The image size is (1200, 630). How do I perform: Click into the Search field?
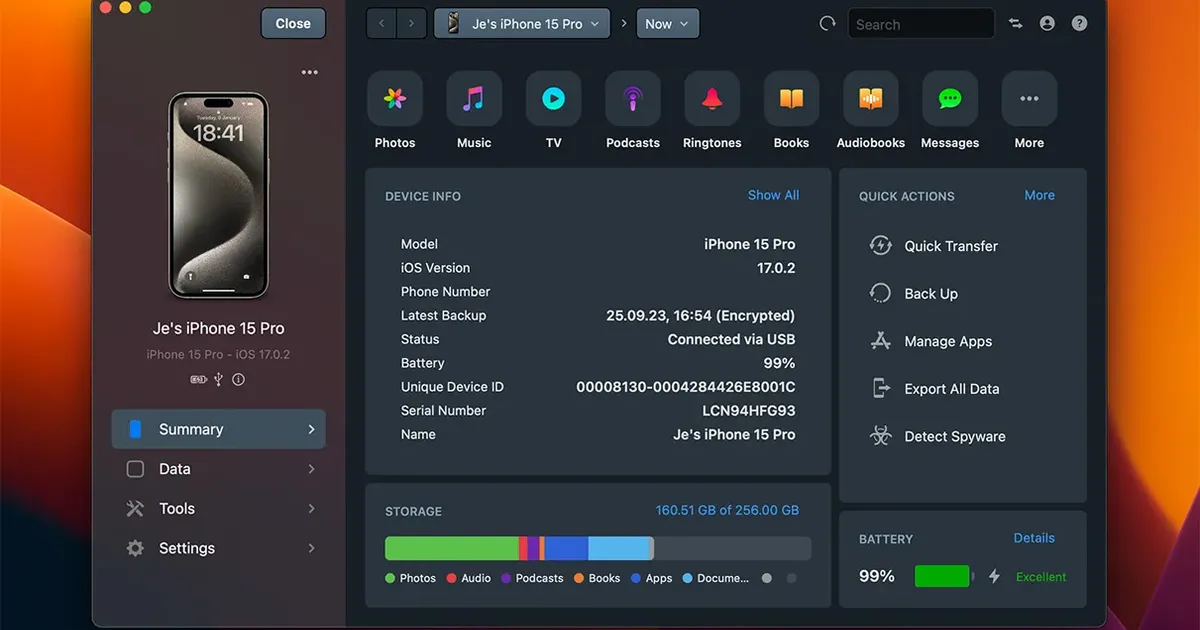coord(921,24)
